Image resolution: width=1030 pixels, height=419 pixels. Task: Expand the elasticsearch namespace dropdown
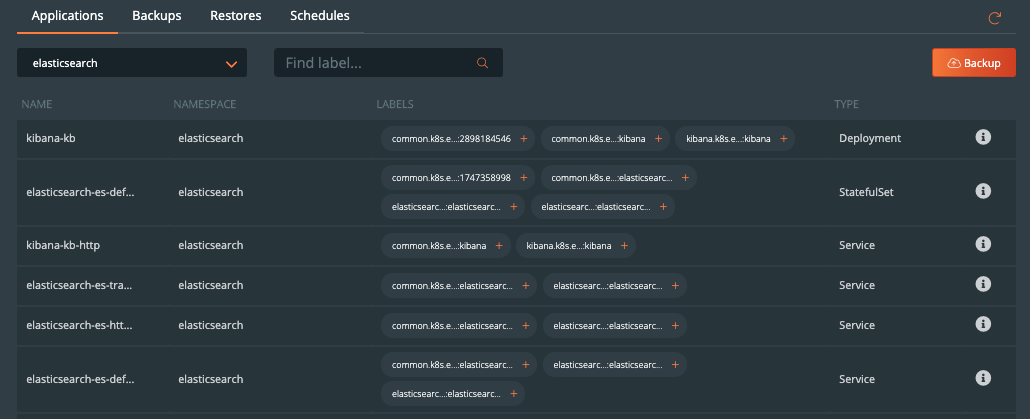pos(232,63)
